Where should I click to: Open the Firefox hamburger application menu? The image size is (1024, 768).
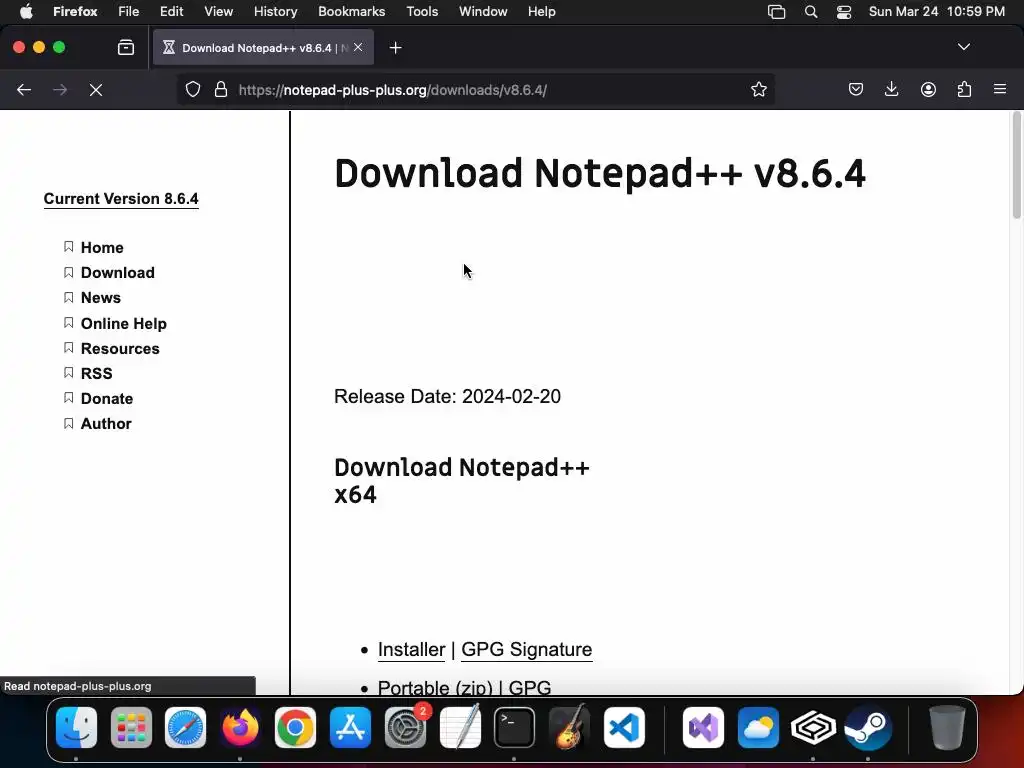(1000, 89)
